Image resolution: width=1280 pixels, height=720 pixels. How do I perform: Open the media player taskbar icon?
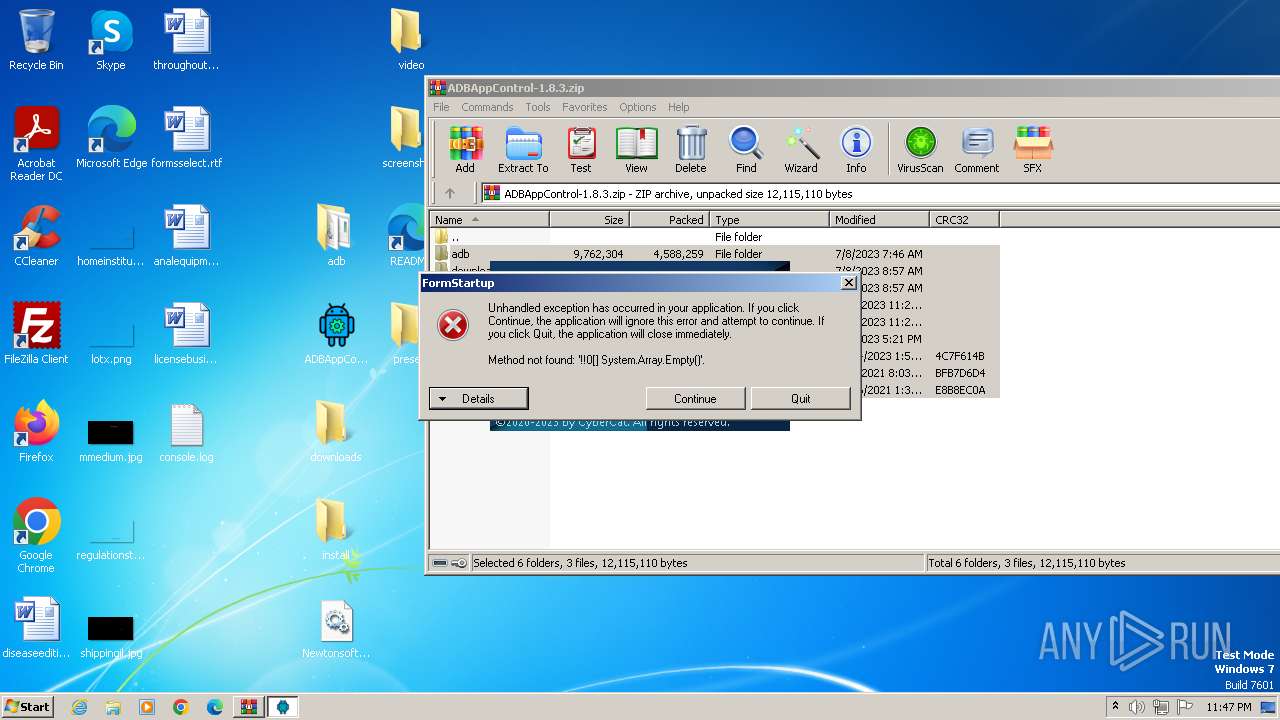click(147, 707)
